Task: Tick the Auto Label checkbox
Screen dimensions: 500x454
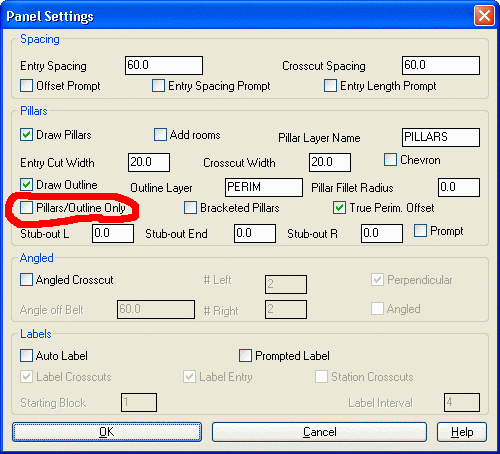Action: (26, 356)
